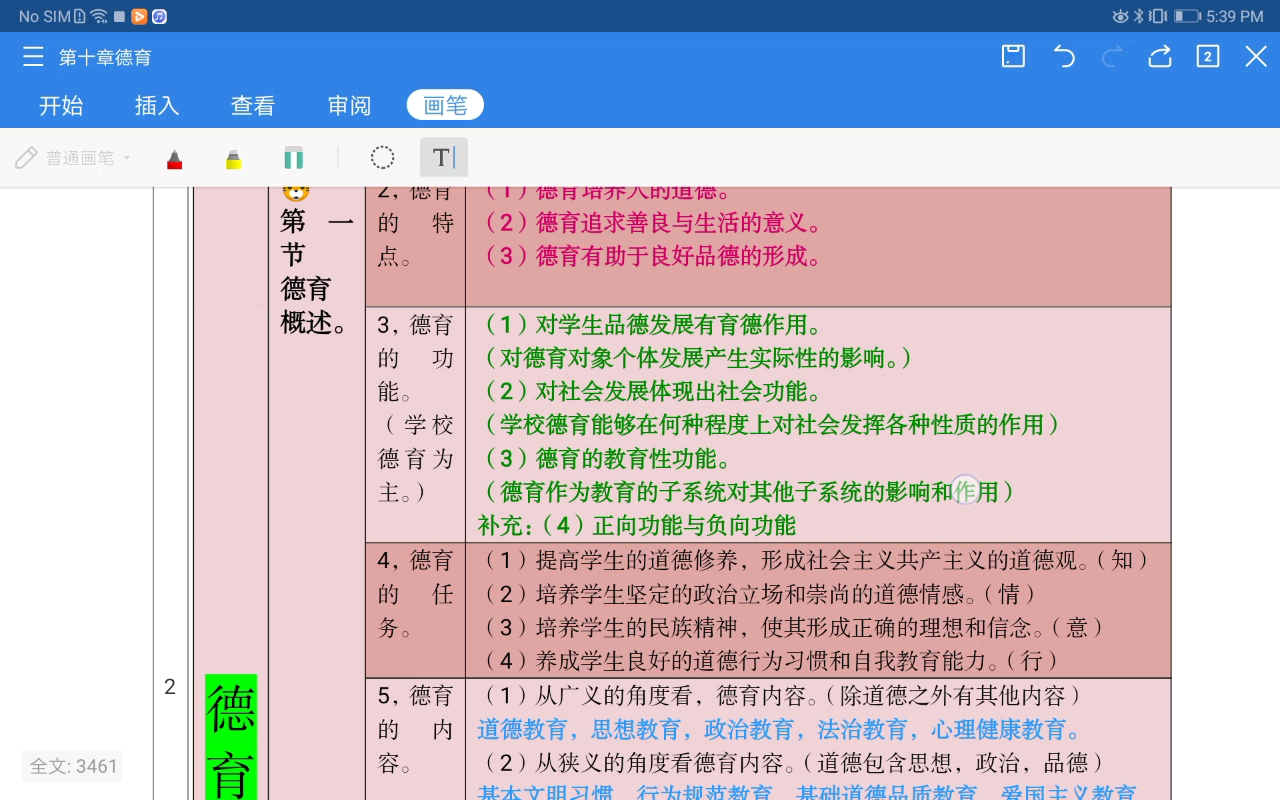Select the yellow highlighter pen
The width and height of the screenshot is (1280, 800).
pyautogui.click(x=234, y=158)
